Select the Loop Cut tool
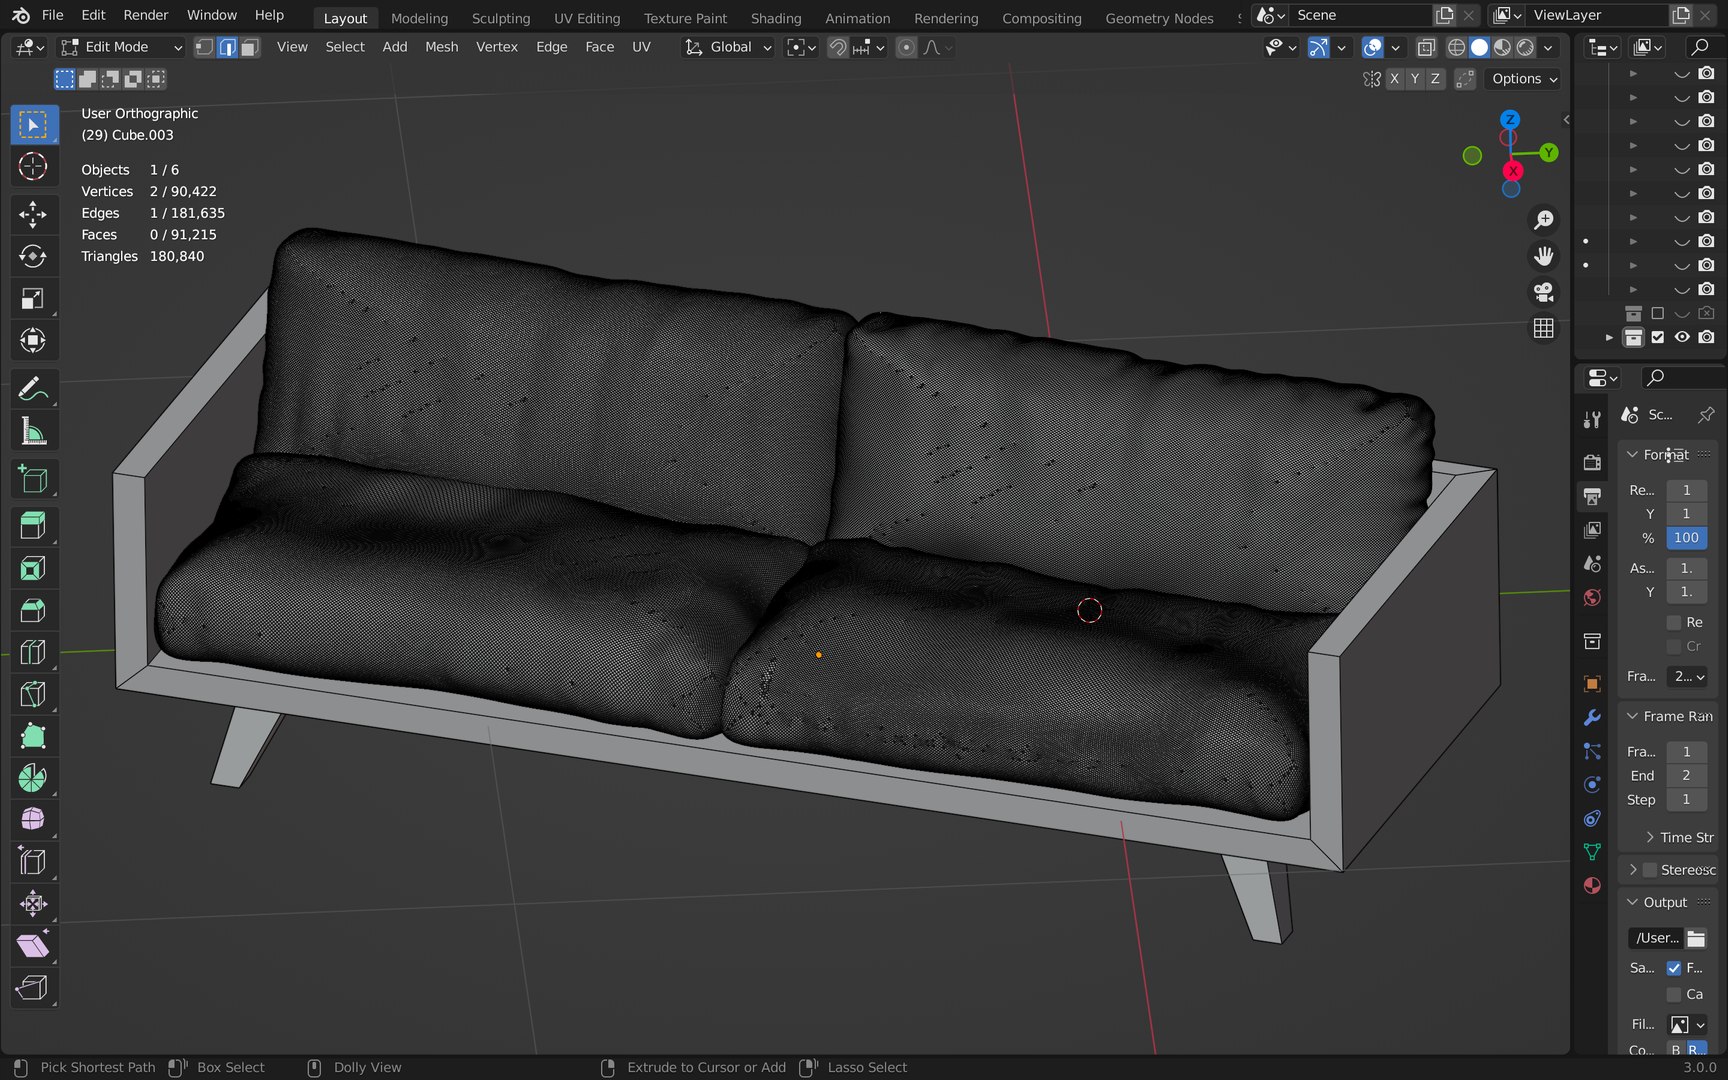Screen dimensions: 1728x1080 (33, 652)
